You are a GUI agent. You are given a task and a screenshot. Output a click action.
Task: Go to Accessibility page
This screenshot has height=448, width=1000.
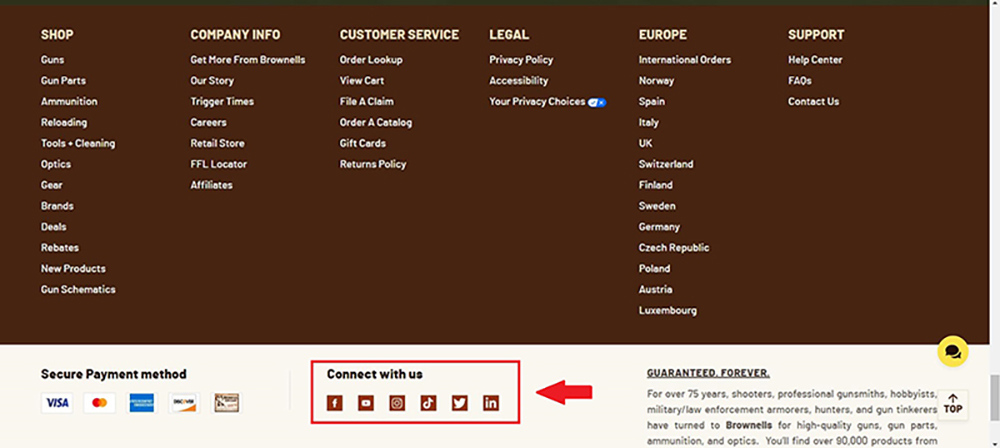(x=518, y=81)
